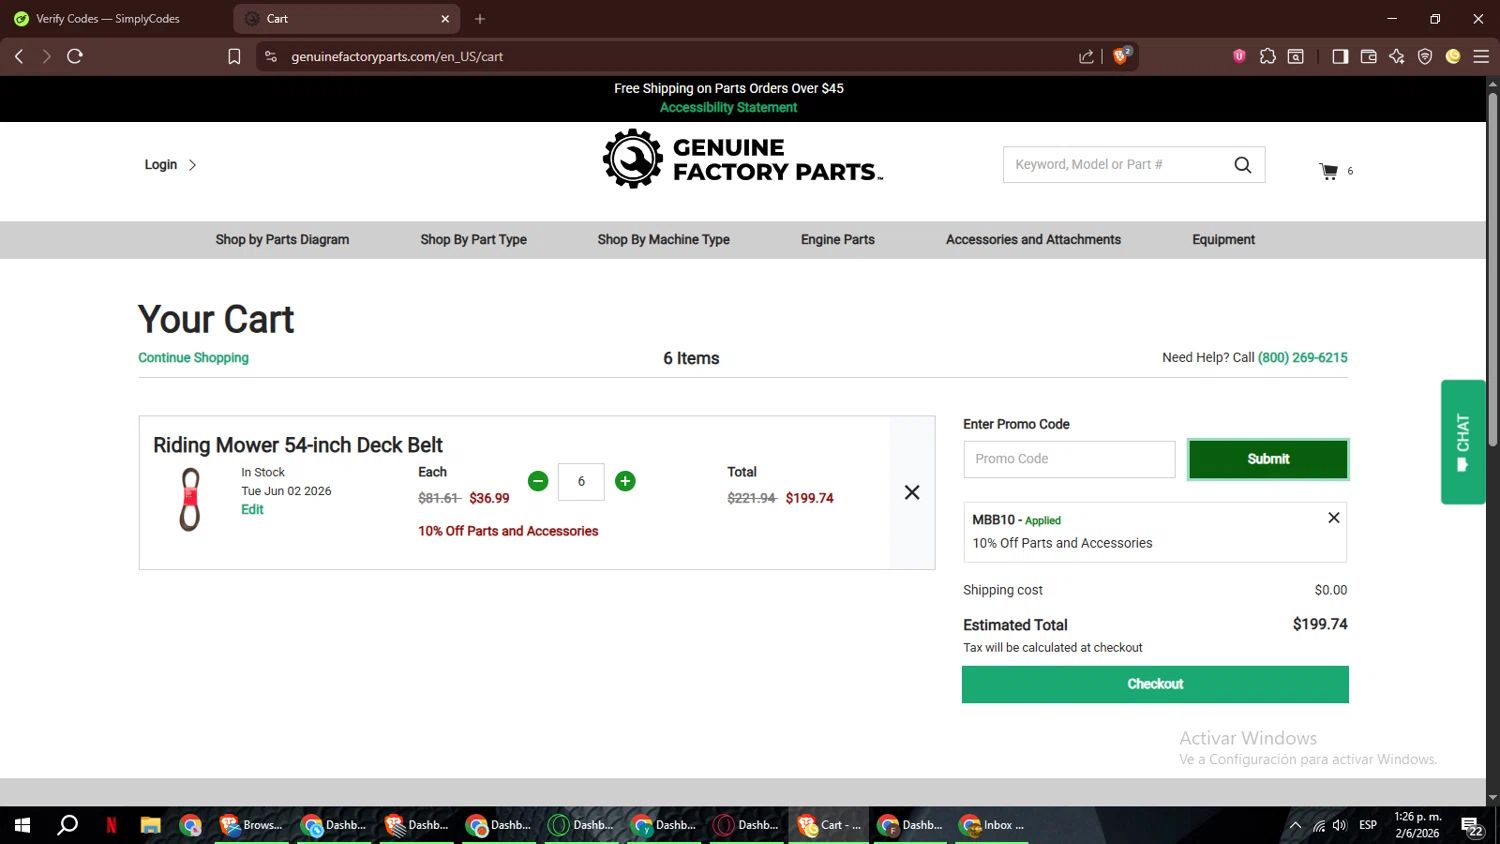Open Brave Wallet icon
Viewport: 1500px width, 844px height.
pos(1369,56)
